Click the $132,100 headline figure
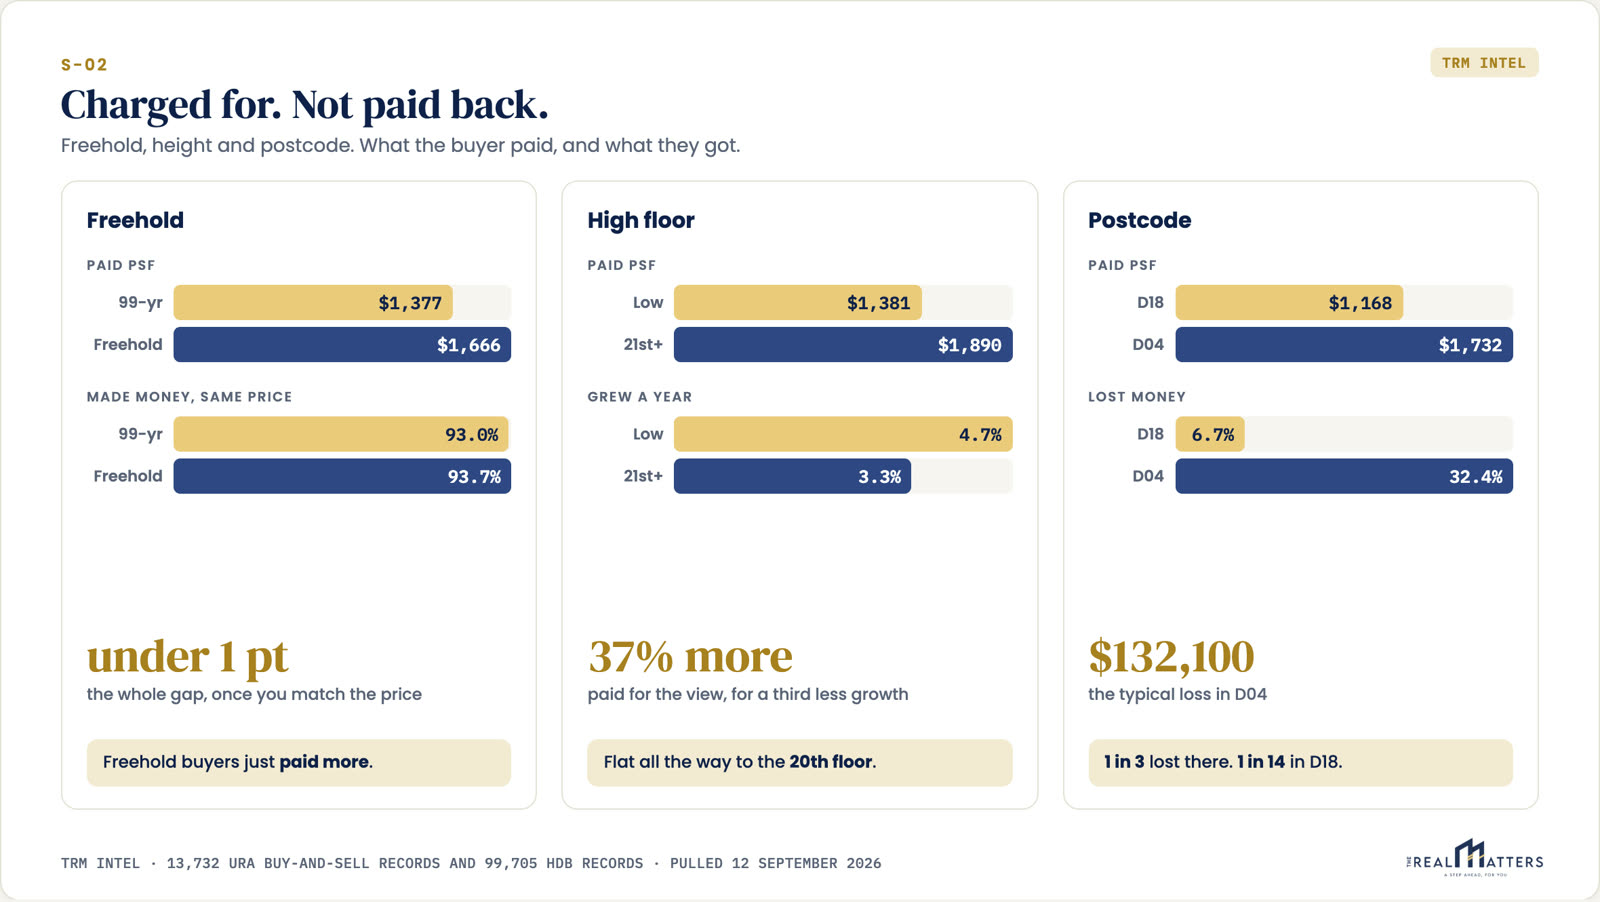The width and height of the screenshot is (1600, 902). (1171, 657)
